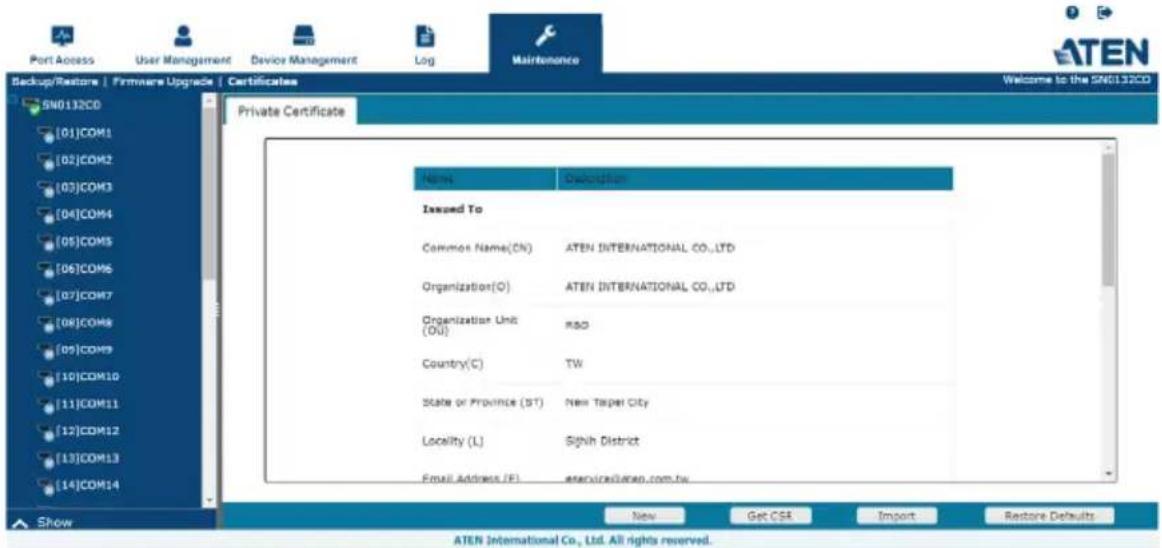The image size is (1162, 548).
Task: Open the User Management section icon
Action: click(182, 36)
